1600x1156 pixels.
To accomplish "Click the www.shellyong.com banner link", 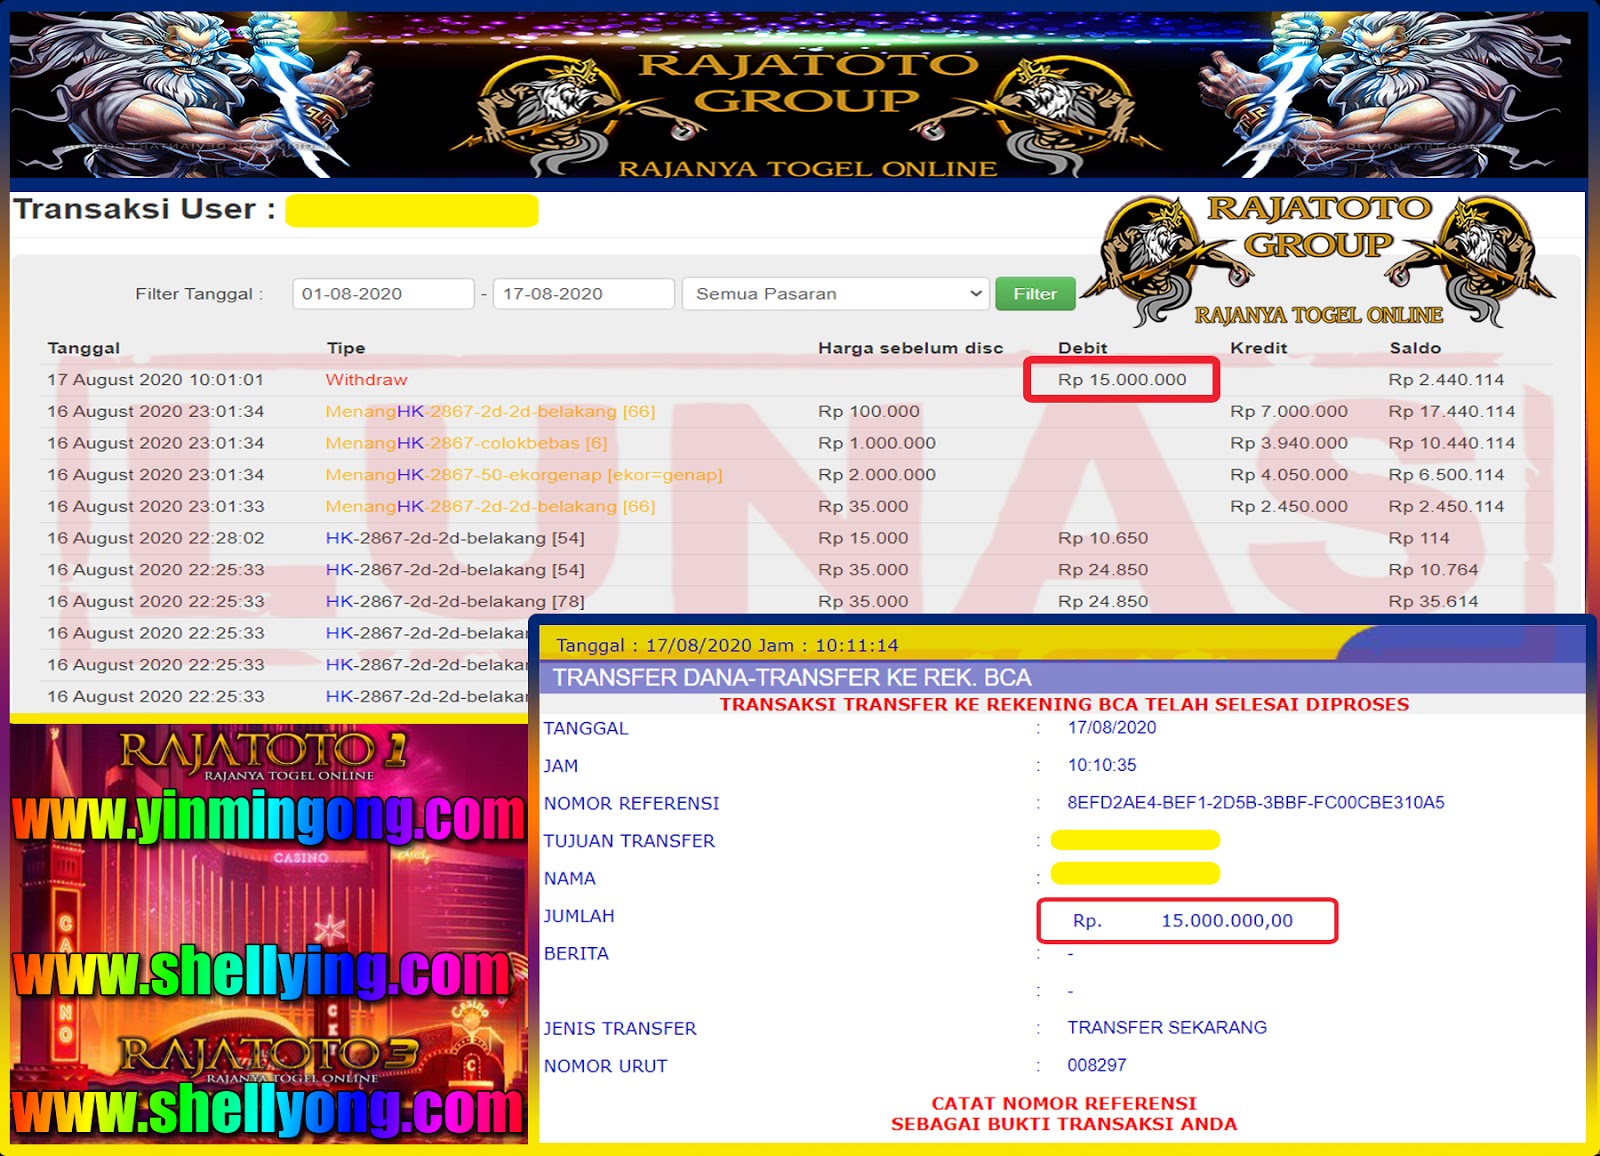I will [268, 1109].
